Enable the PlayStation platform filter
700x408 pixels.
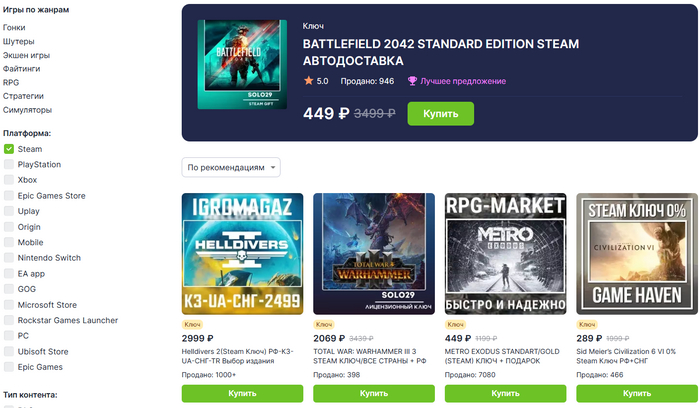pos(9,164)
